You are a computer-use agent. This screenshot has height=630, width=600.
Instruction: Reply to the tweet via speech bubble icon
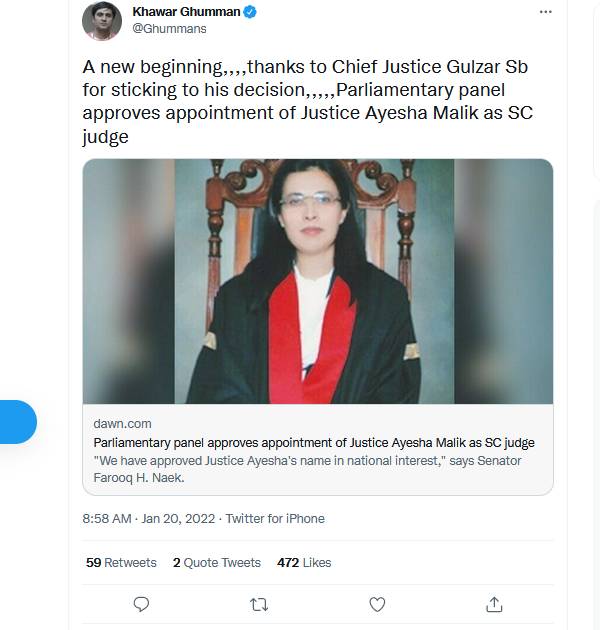(141, 604)
